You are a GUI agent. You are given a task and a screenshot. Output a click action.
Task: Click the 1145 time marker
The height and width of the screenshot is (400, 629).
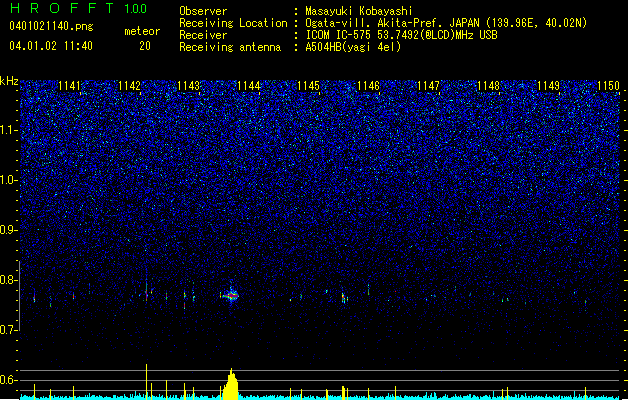pos(308,86)
